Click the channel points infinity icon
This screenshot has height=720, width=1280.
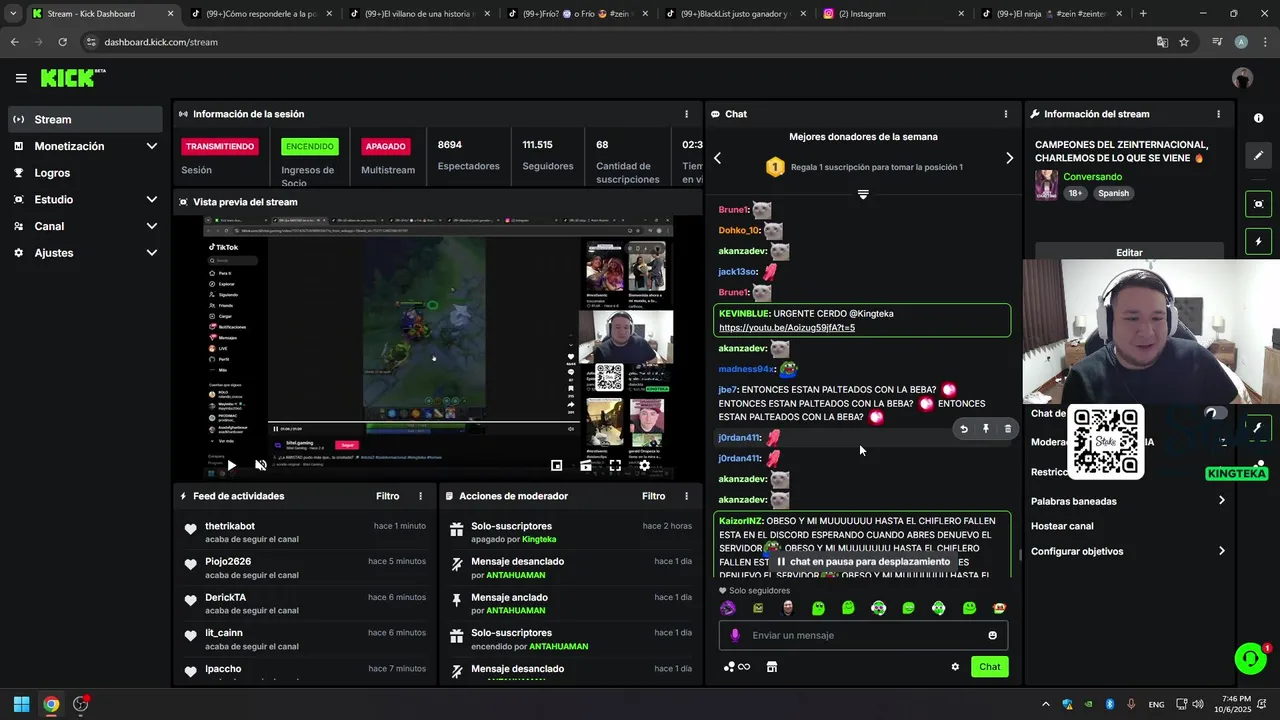737,667
